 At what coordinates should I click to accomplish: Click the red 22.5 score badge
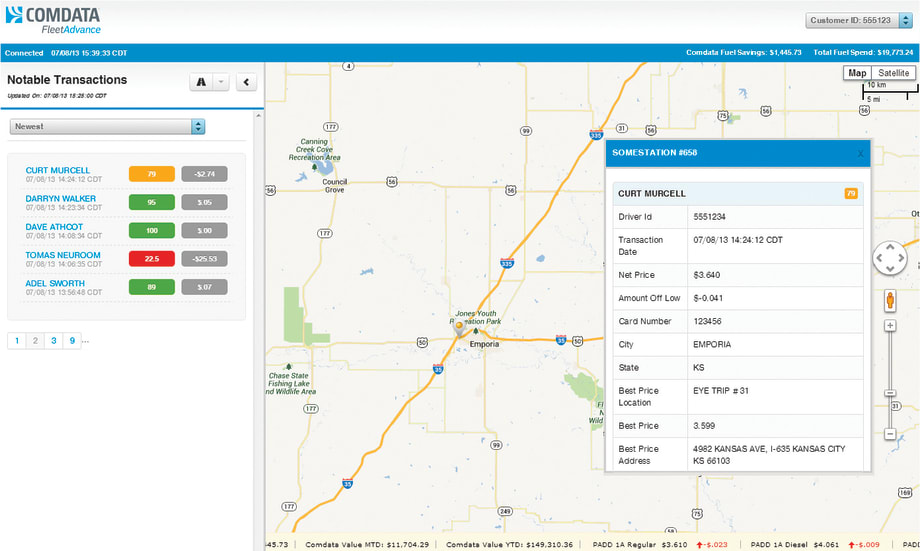[x=151, y=258]
